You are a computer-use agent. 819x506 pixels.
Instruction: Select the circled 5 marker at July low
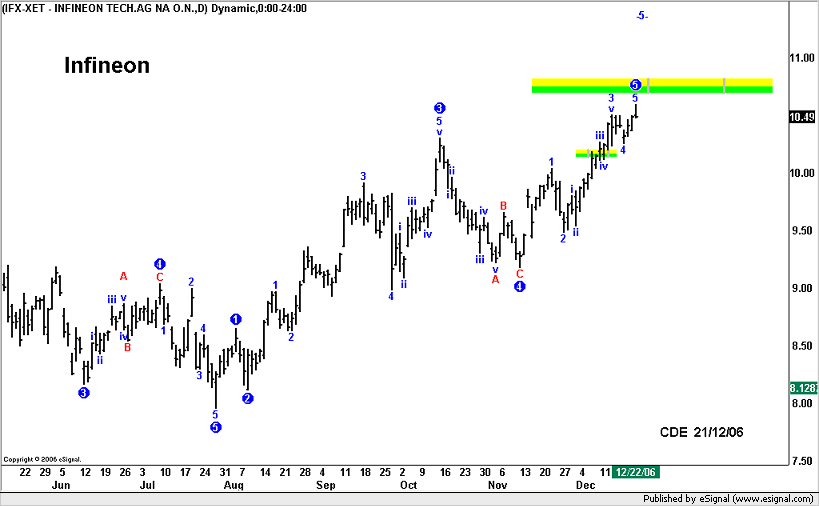(x=215, y=428)
